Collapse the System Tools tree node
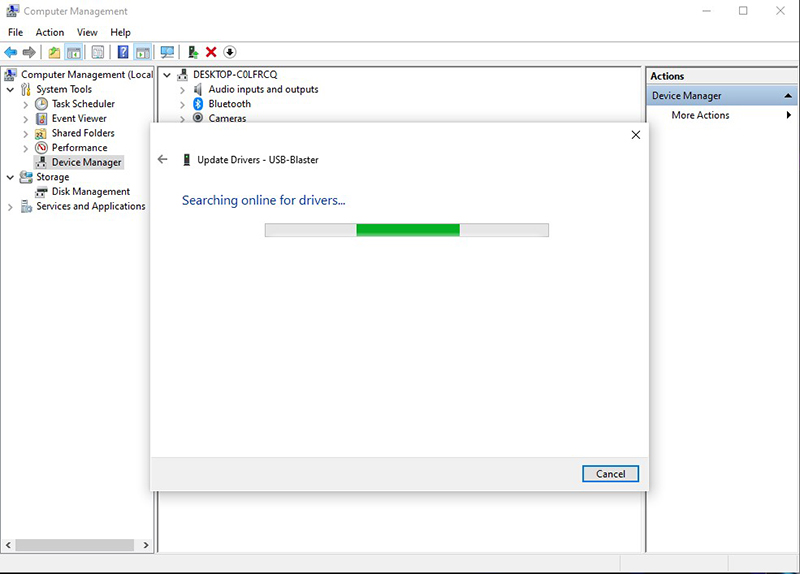The width and height of the screenshot is (800, 574). 11,89
